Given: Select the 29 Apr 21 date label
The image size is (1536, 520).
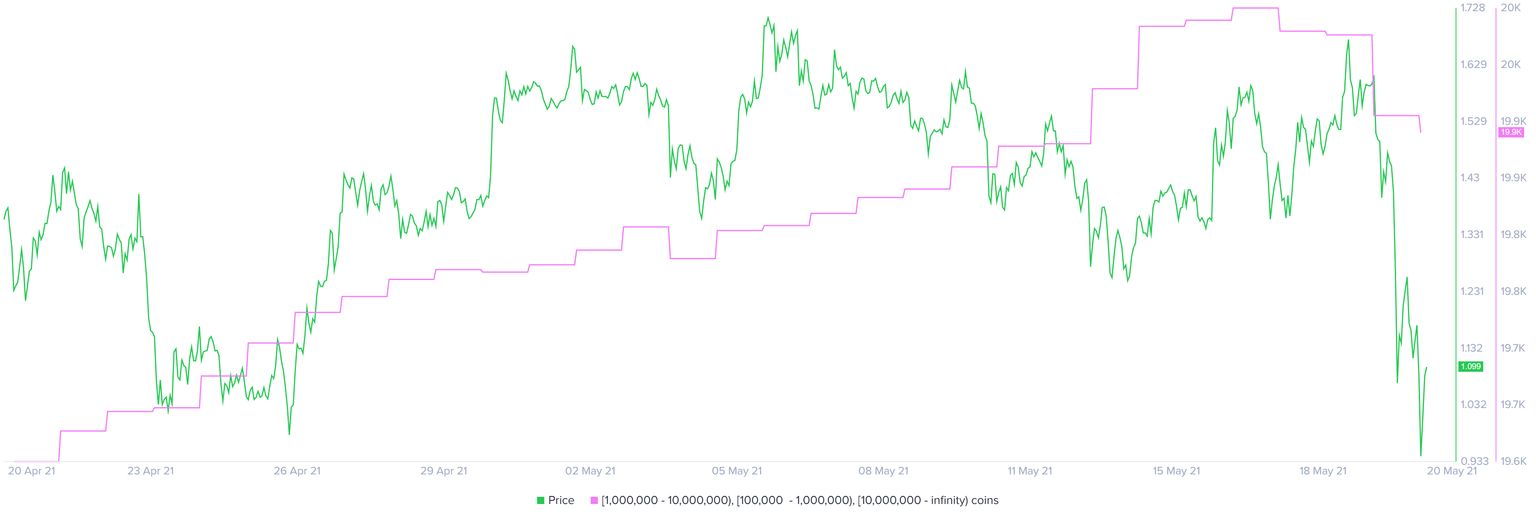Looking at the screenshot, I should (x=443, y=470).
